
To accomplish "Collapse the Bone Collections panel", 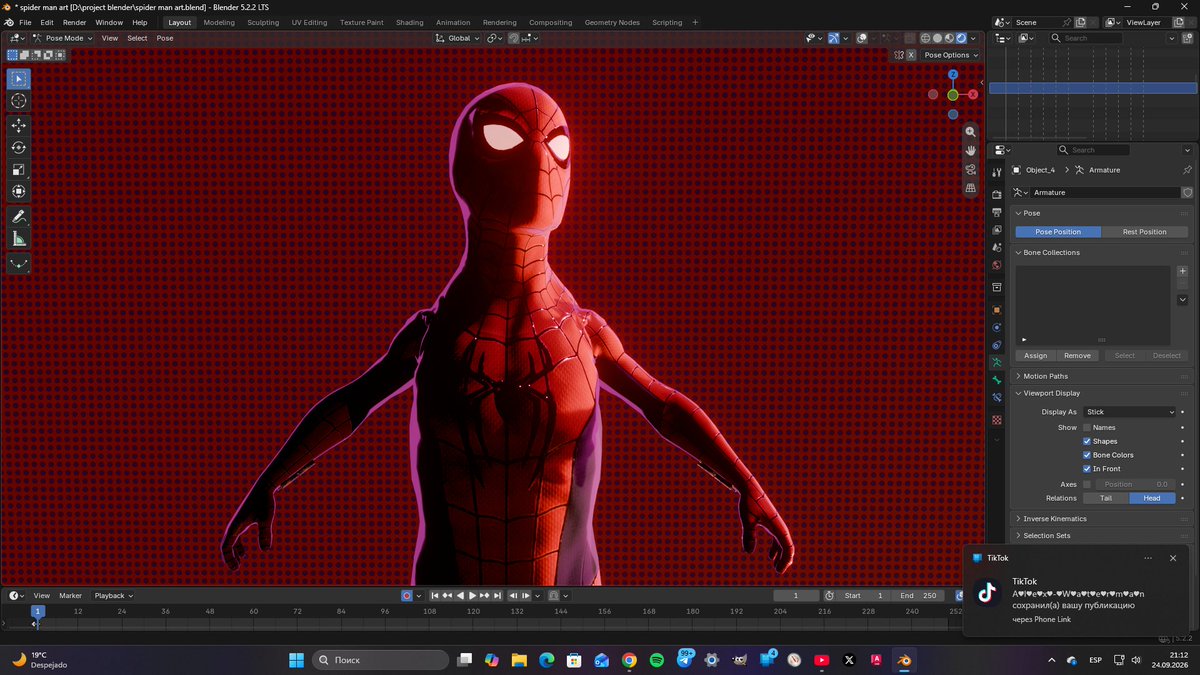I will (x=1051, y=253).
